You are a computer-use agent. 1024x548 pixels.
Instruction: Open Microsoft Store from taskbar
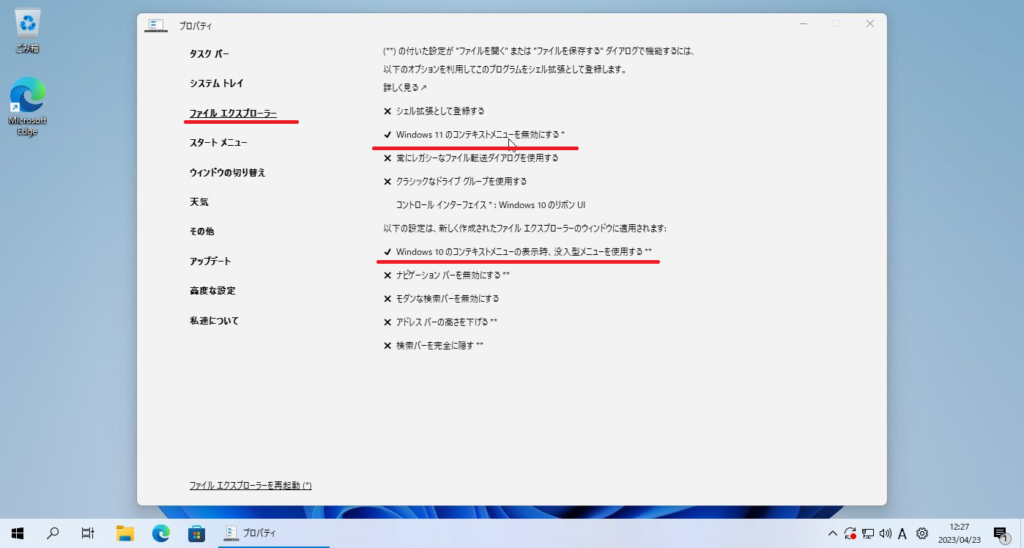point(196,533)
